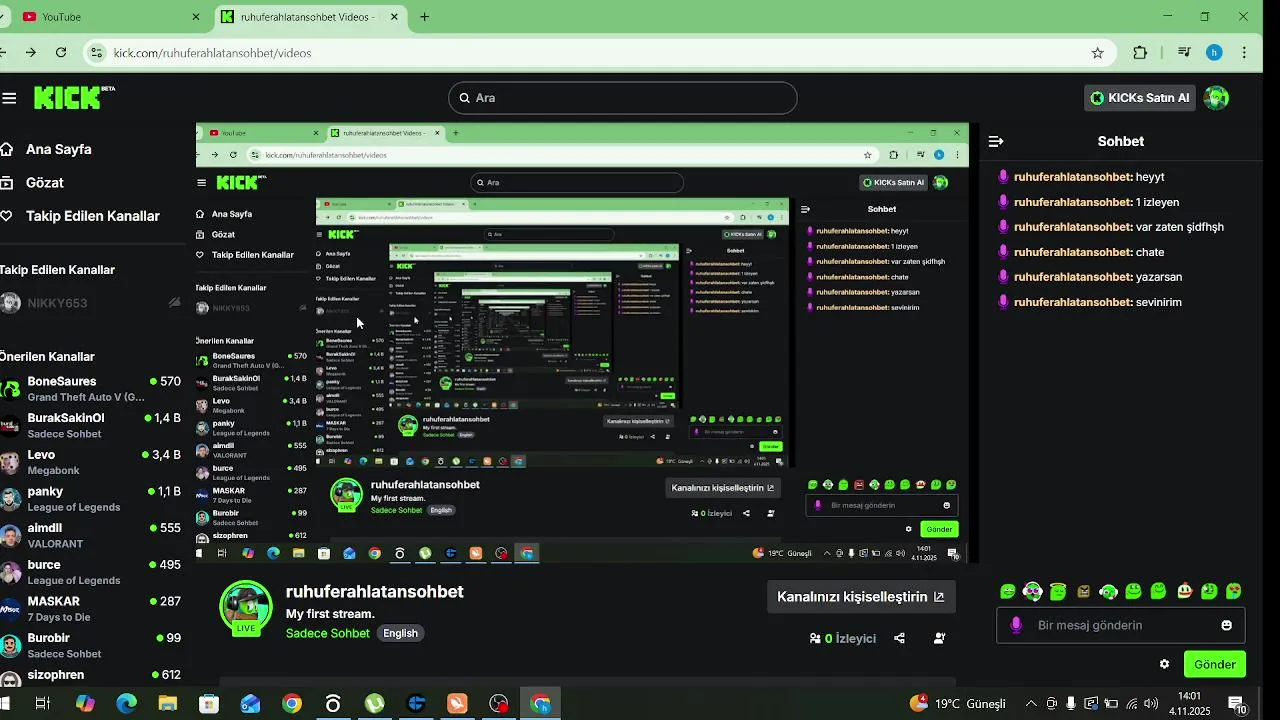Show hidden system tray icons
The height and width of the screenshot is (720, 1280).
[x=1031, y=704]
